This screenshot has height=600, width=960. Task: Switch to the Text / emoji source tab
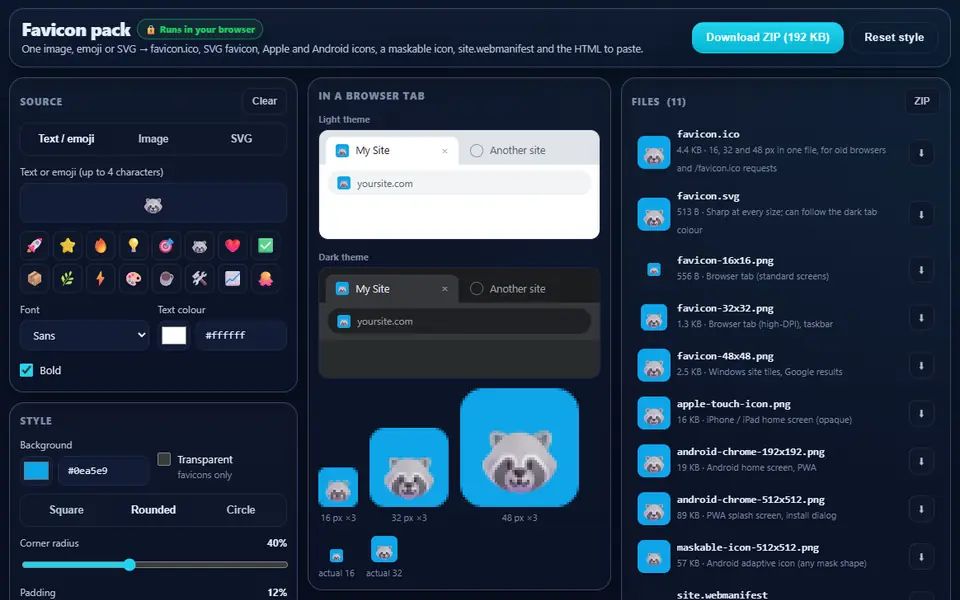click(66, 138)
